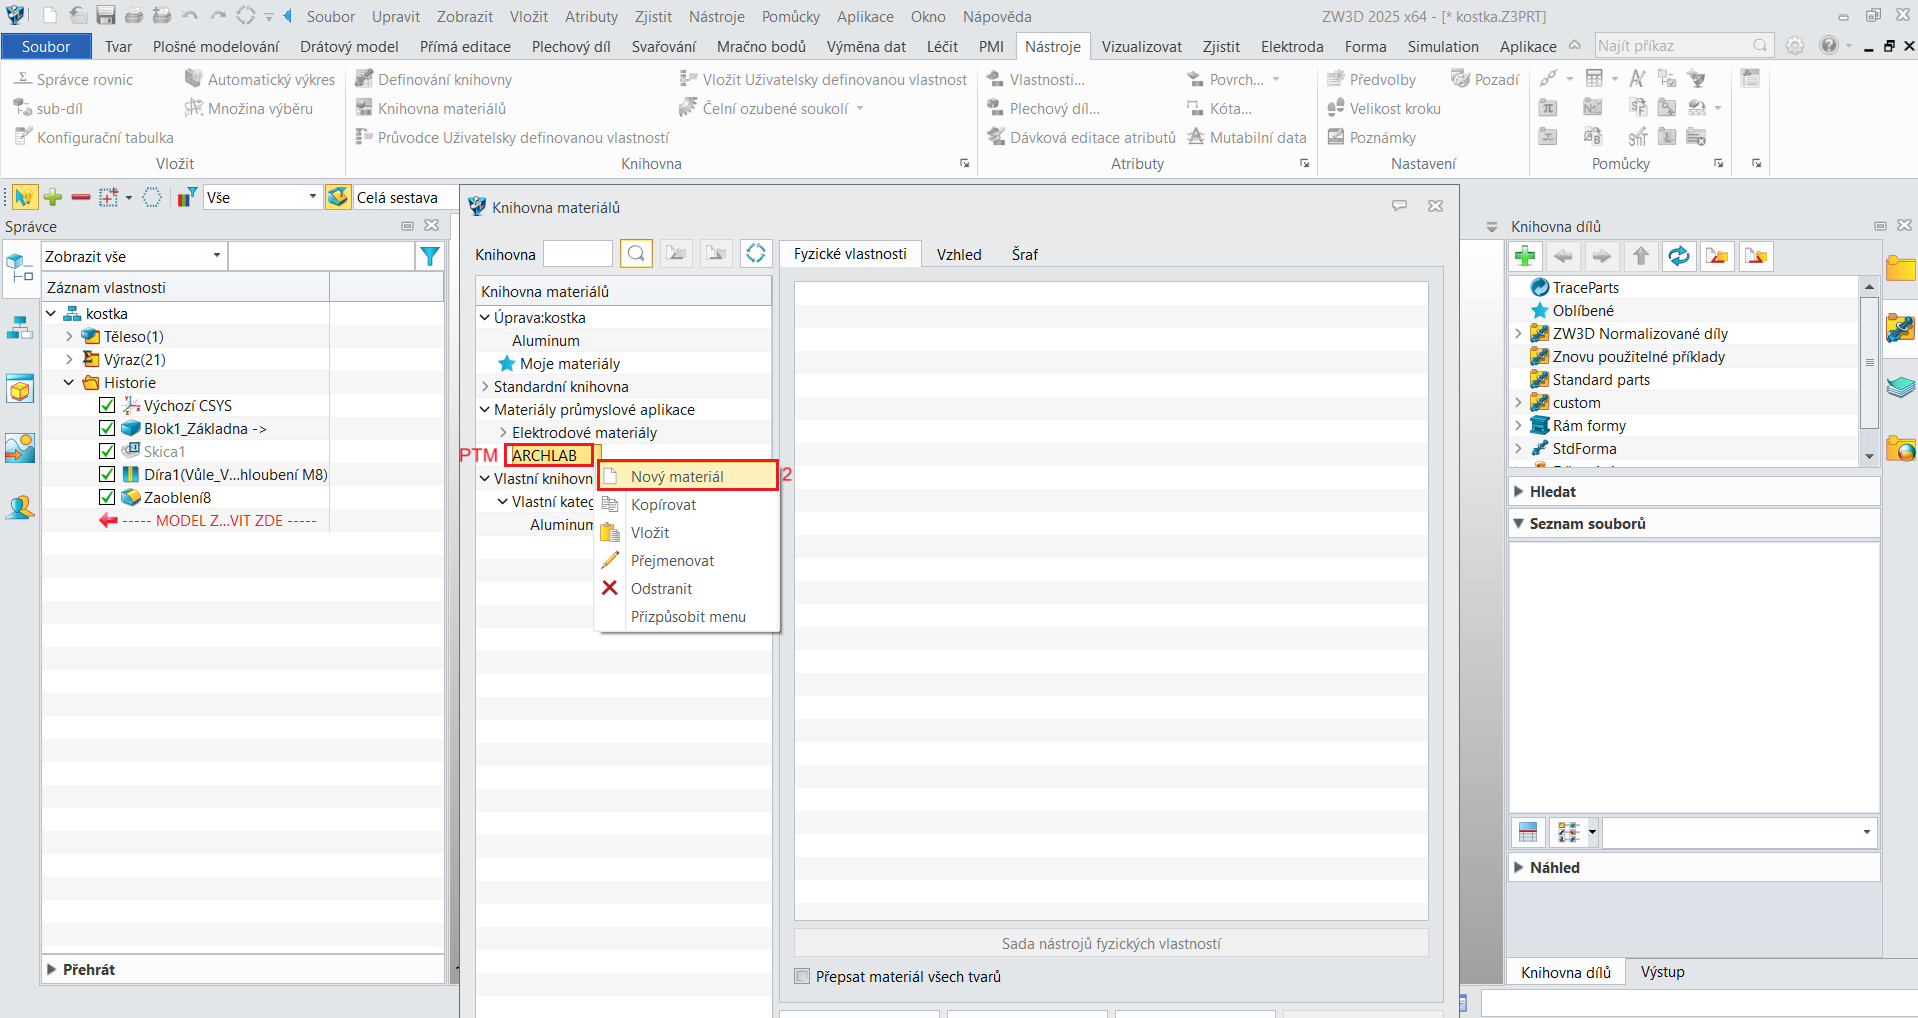Click the green plus icon in Knihovna dílů
Image resolution: width=1918 pixels, height=1018 pixels.
[x=1525, y=257]
